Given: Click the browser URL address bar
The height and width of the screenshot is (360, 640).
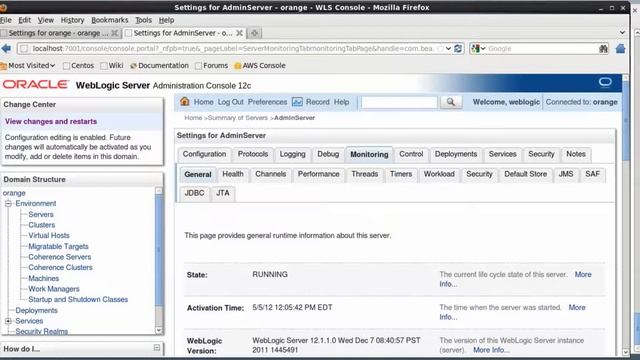Looking at the screenshot, I should click(x=233, y=49).
